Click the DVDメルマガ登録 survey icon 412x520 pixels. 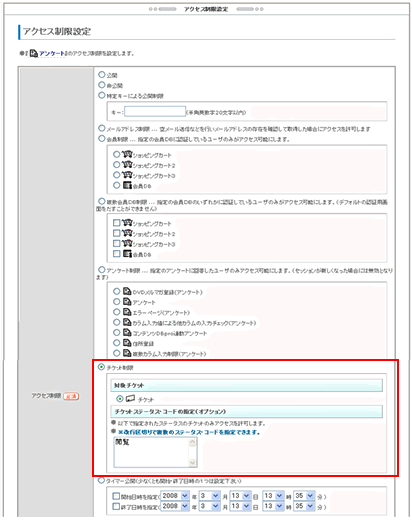pos(127,291)
